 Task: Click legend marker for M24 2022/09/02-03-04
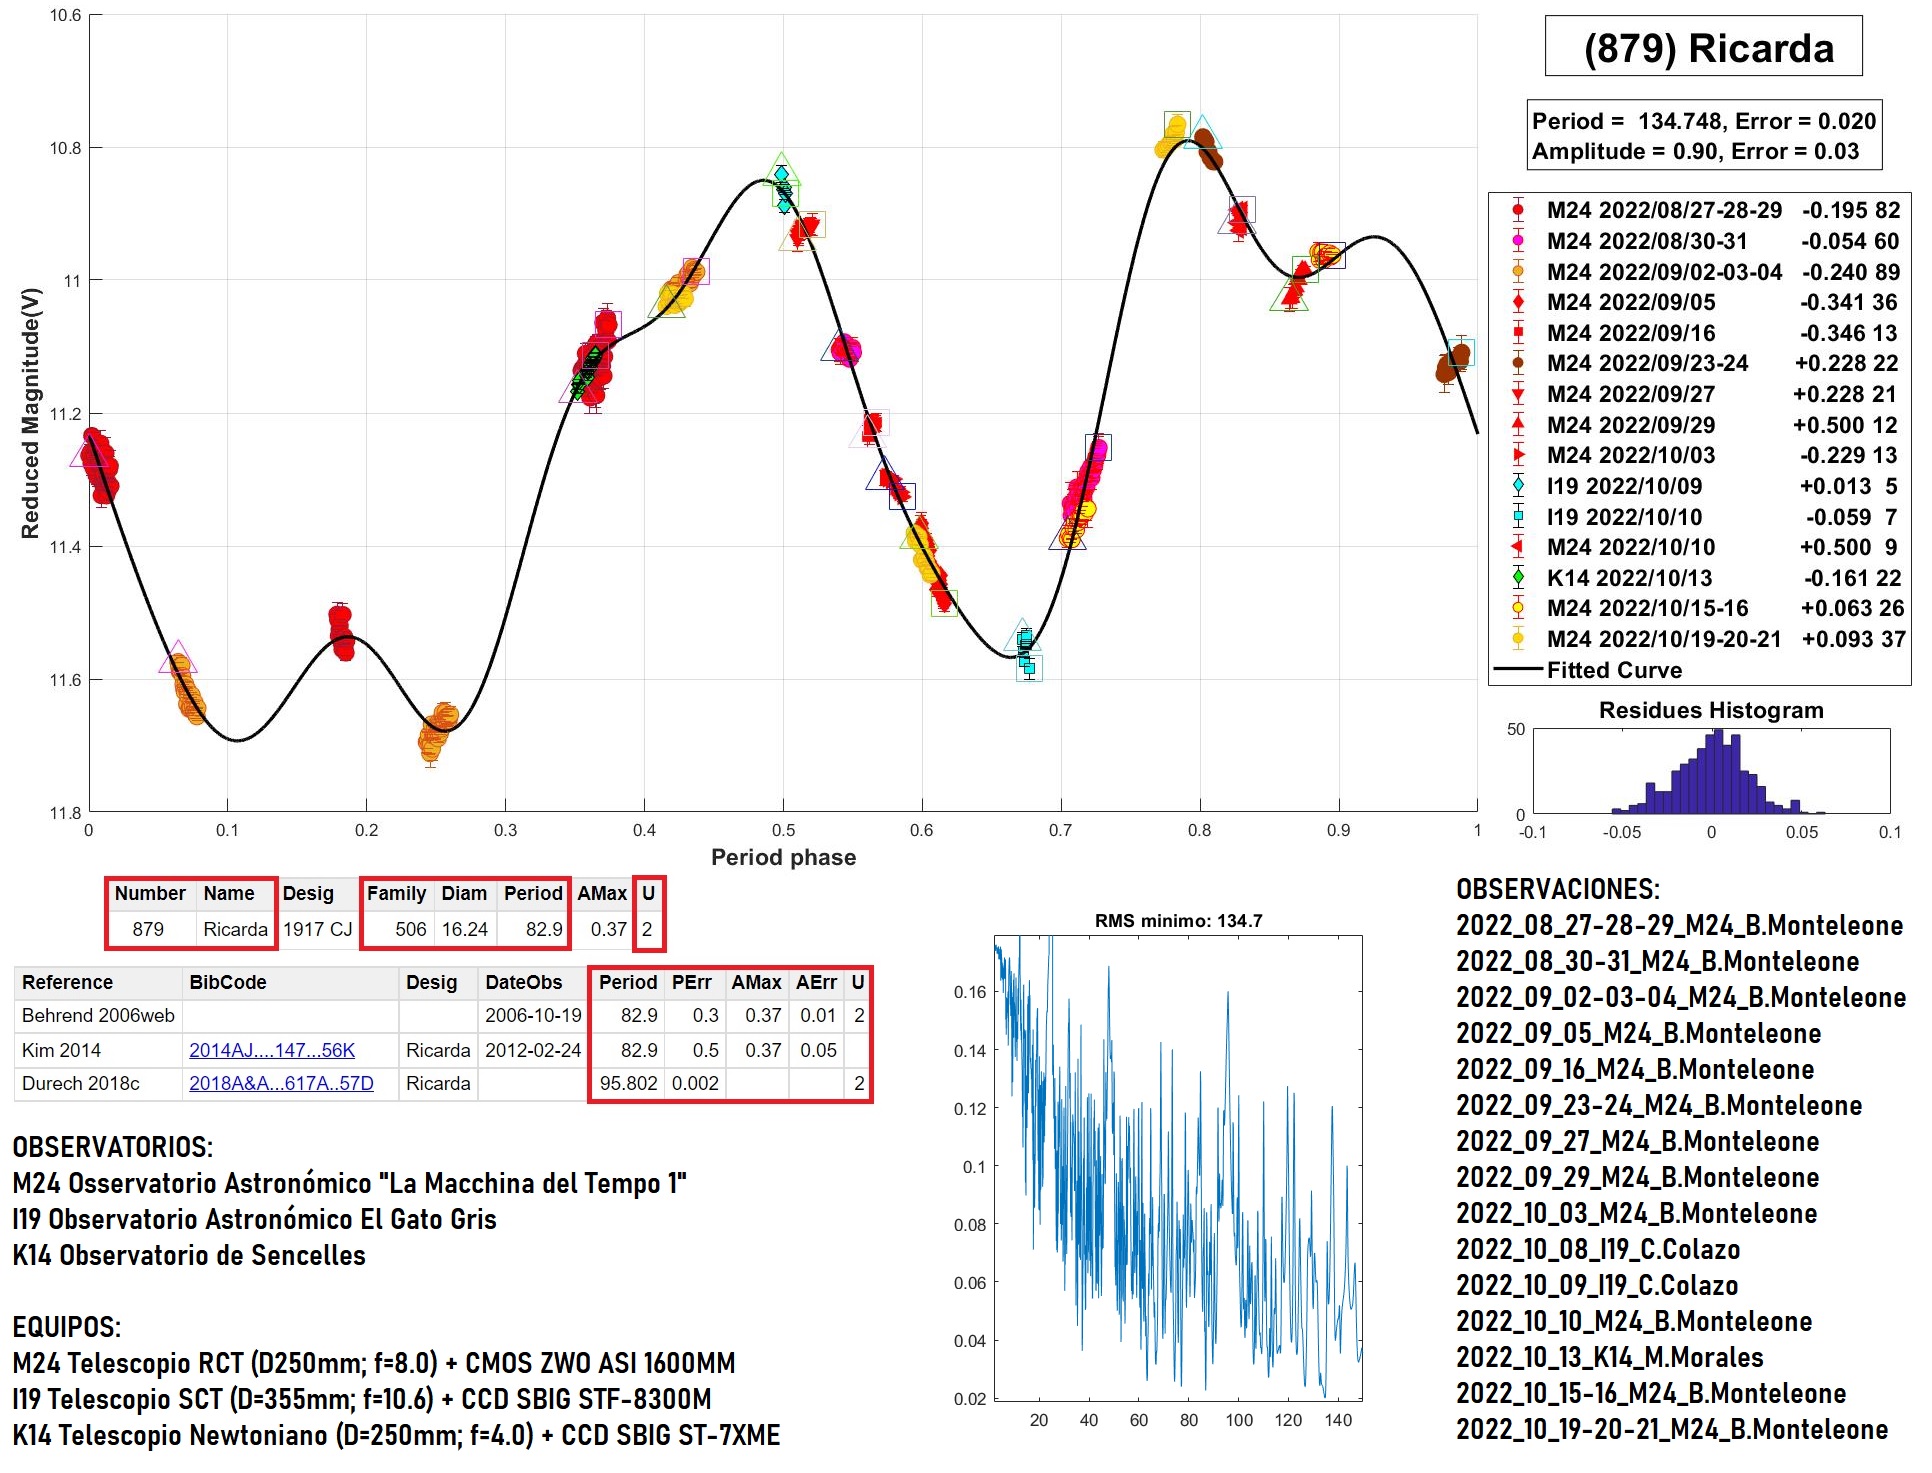[x=1518, y=271]
